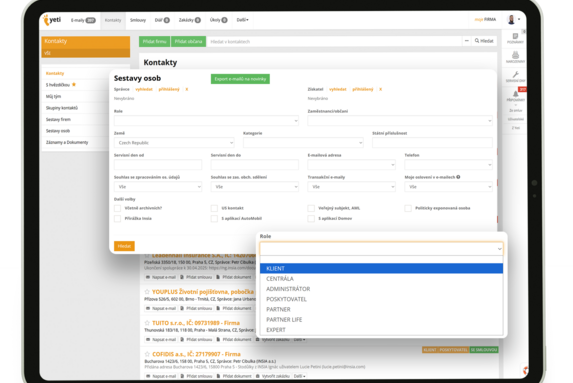Screen dimensions: 573x383
Task: Click the user avatar picture
Action: [511, 19]
